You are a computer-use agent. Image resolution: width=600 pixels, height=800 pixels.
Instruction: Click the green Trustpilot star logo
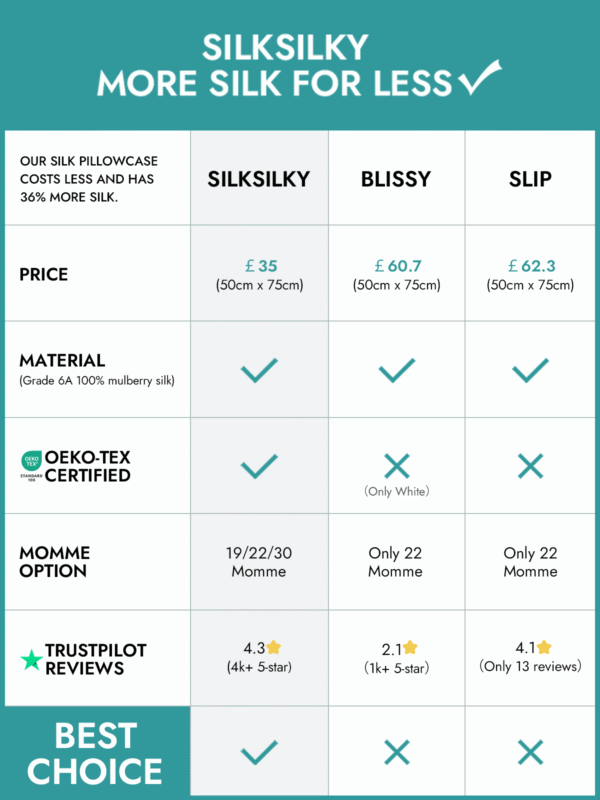32,660
